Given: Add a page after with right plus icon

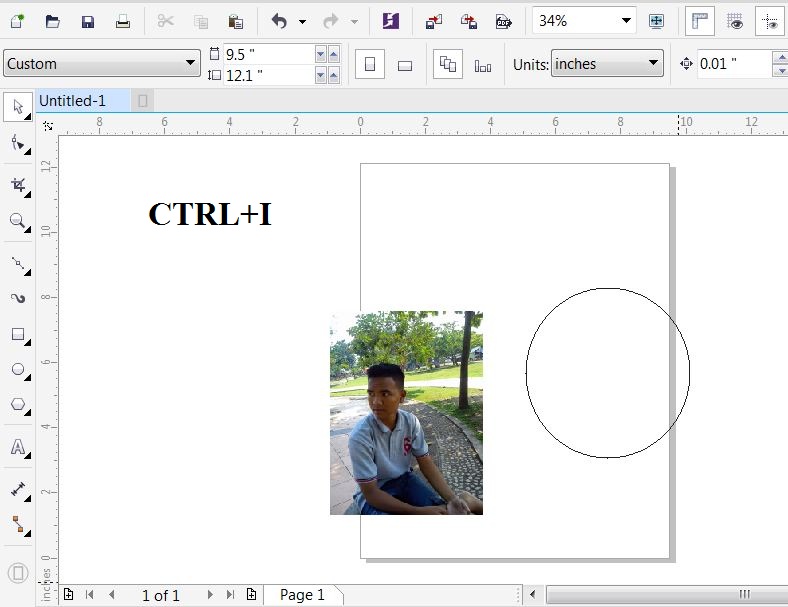Looking at the screenshot, I should 251,594.
